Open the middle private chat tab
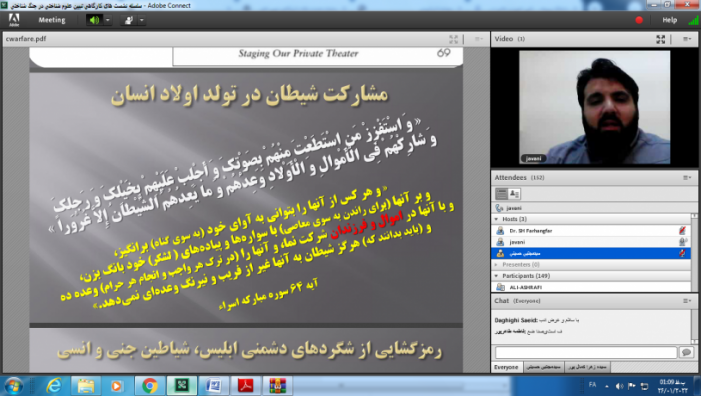This screenshot has height=396, width=701. 543,367
